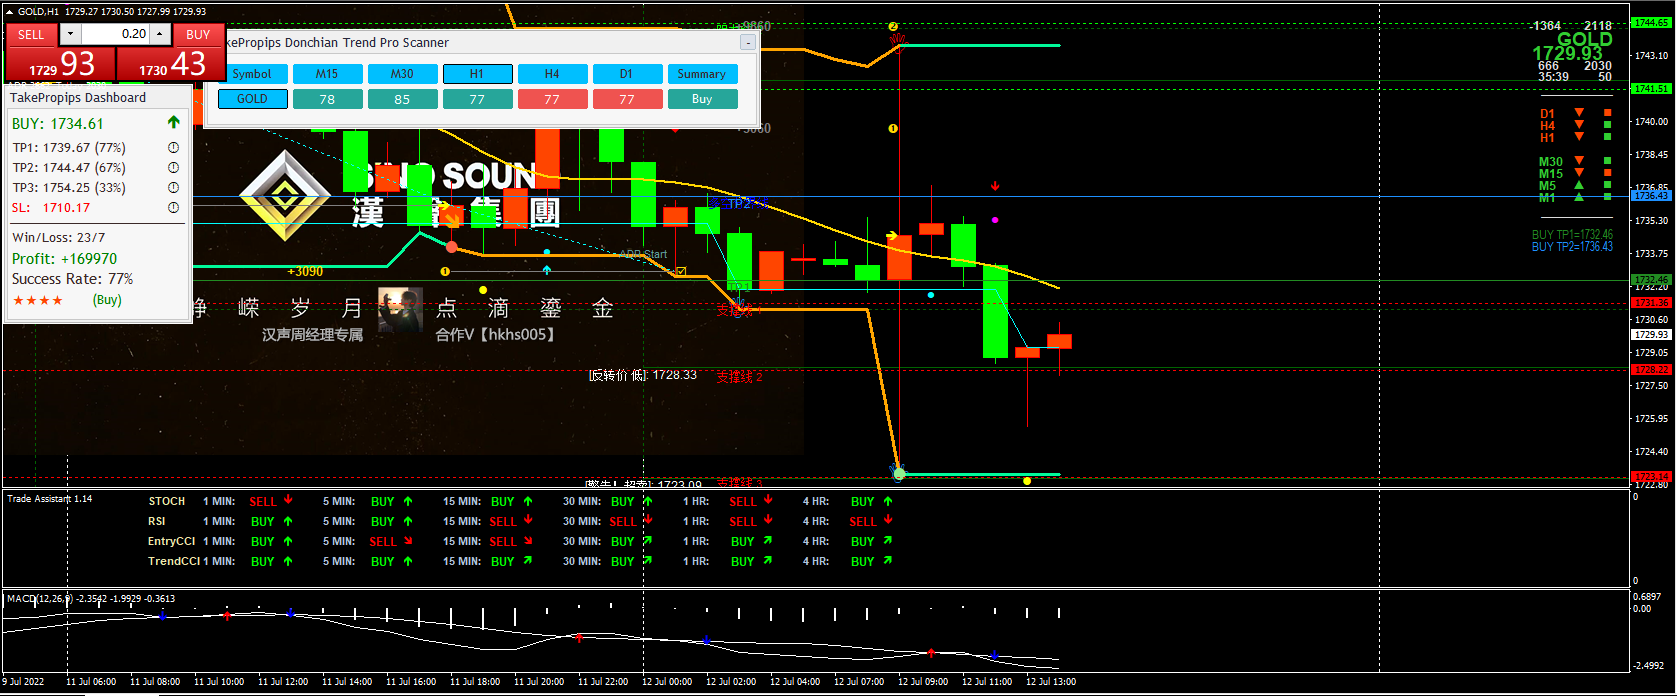Click the Summary header in scanner

(x=702, y=74)
